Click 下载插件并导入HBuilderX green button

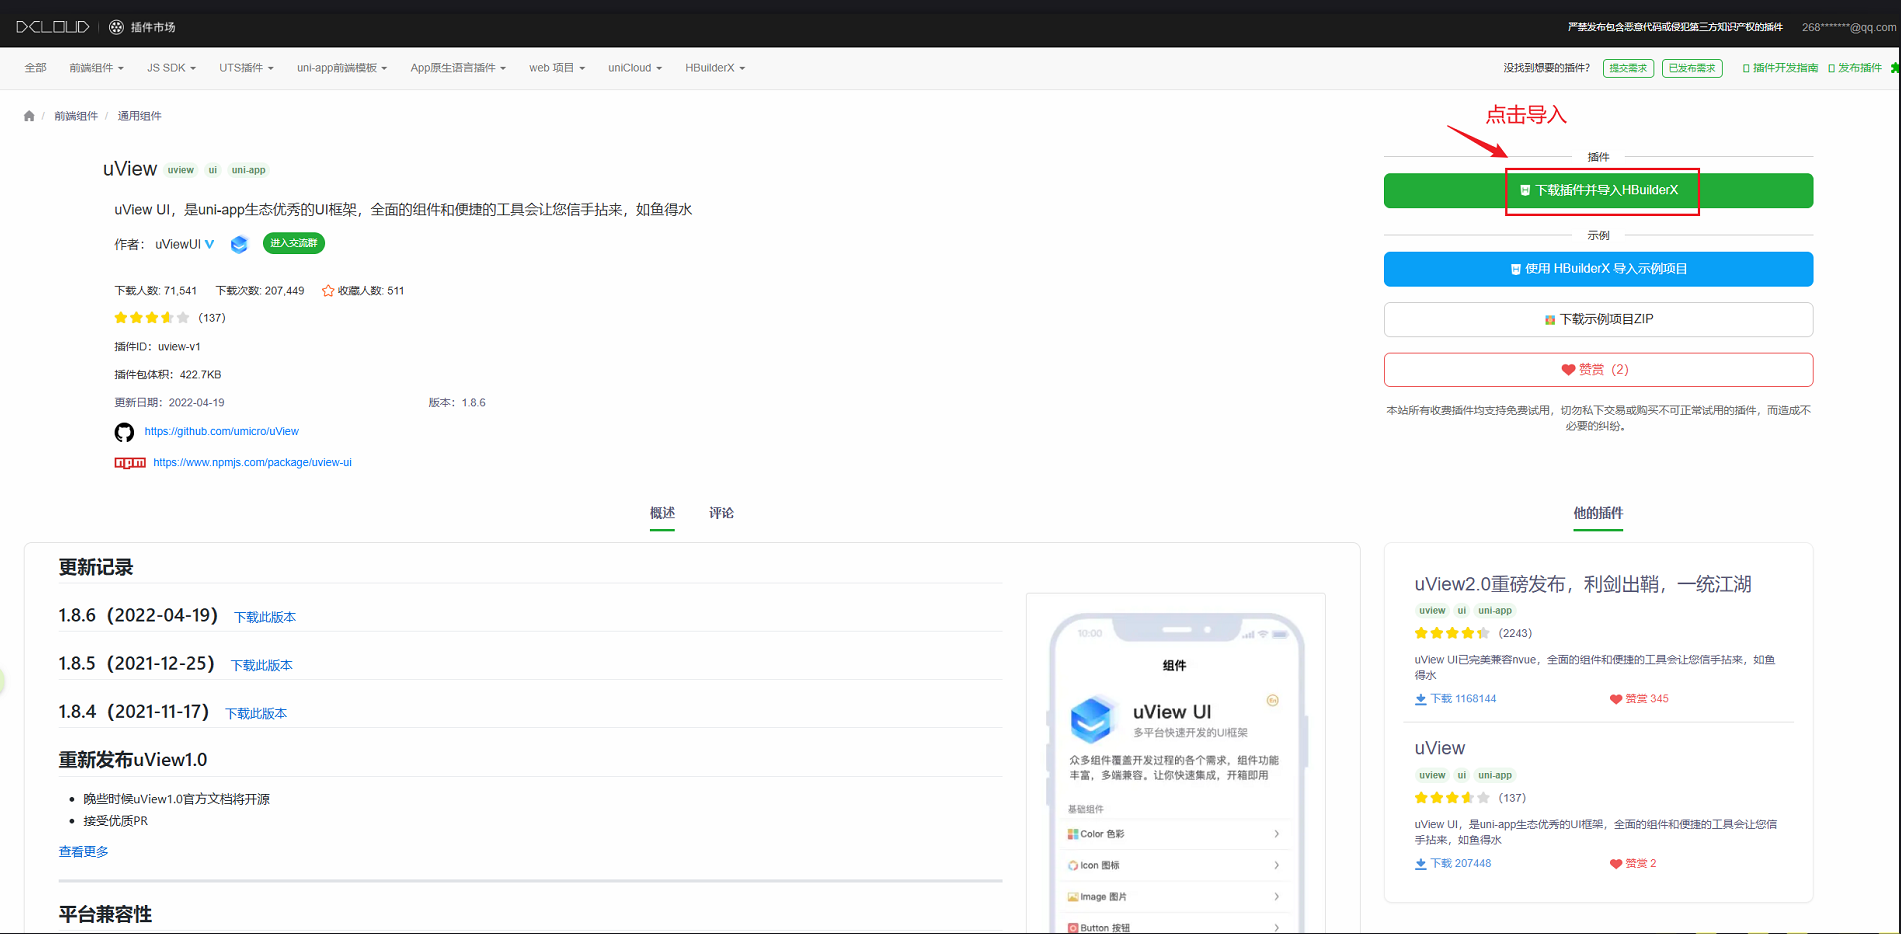pyautogui.click(x=1598, y=190)
